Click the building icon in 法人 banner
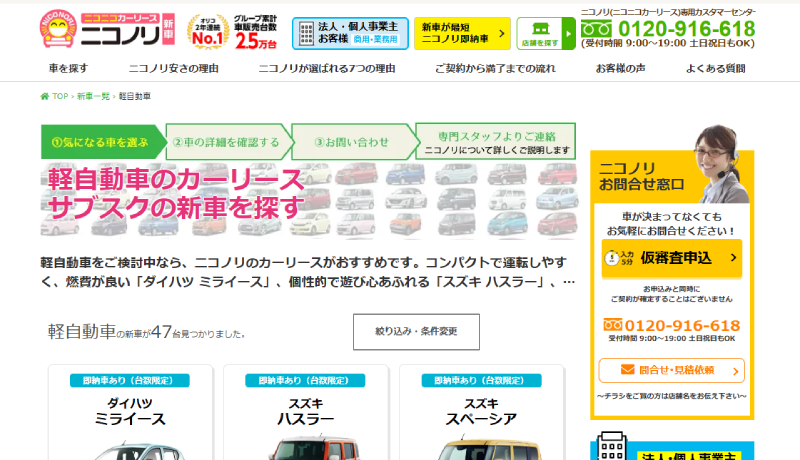This screenshot has height=460, width=800. (306, 34)
